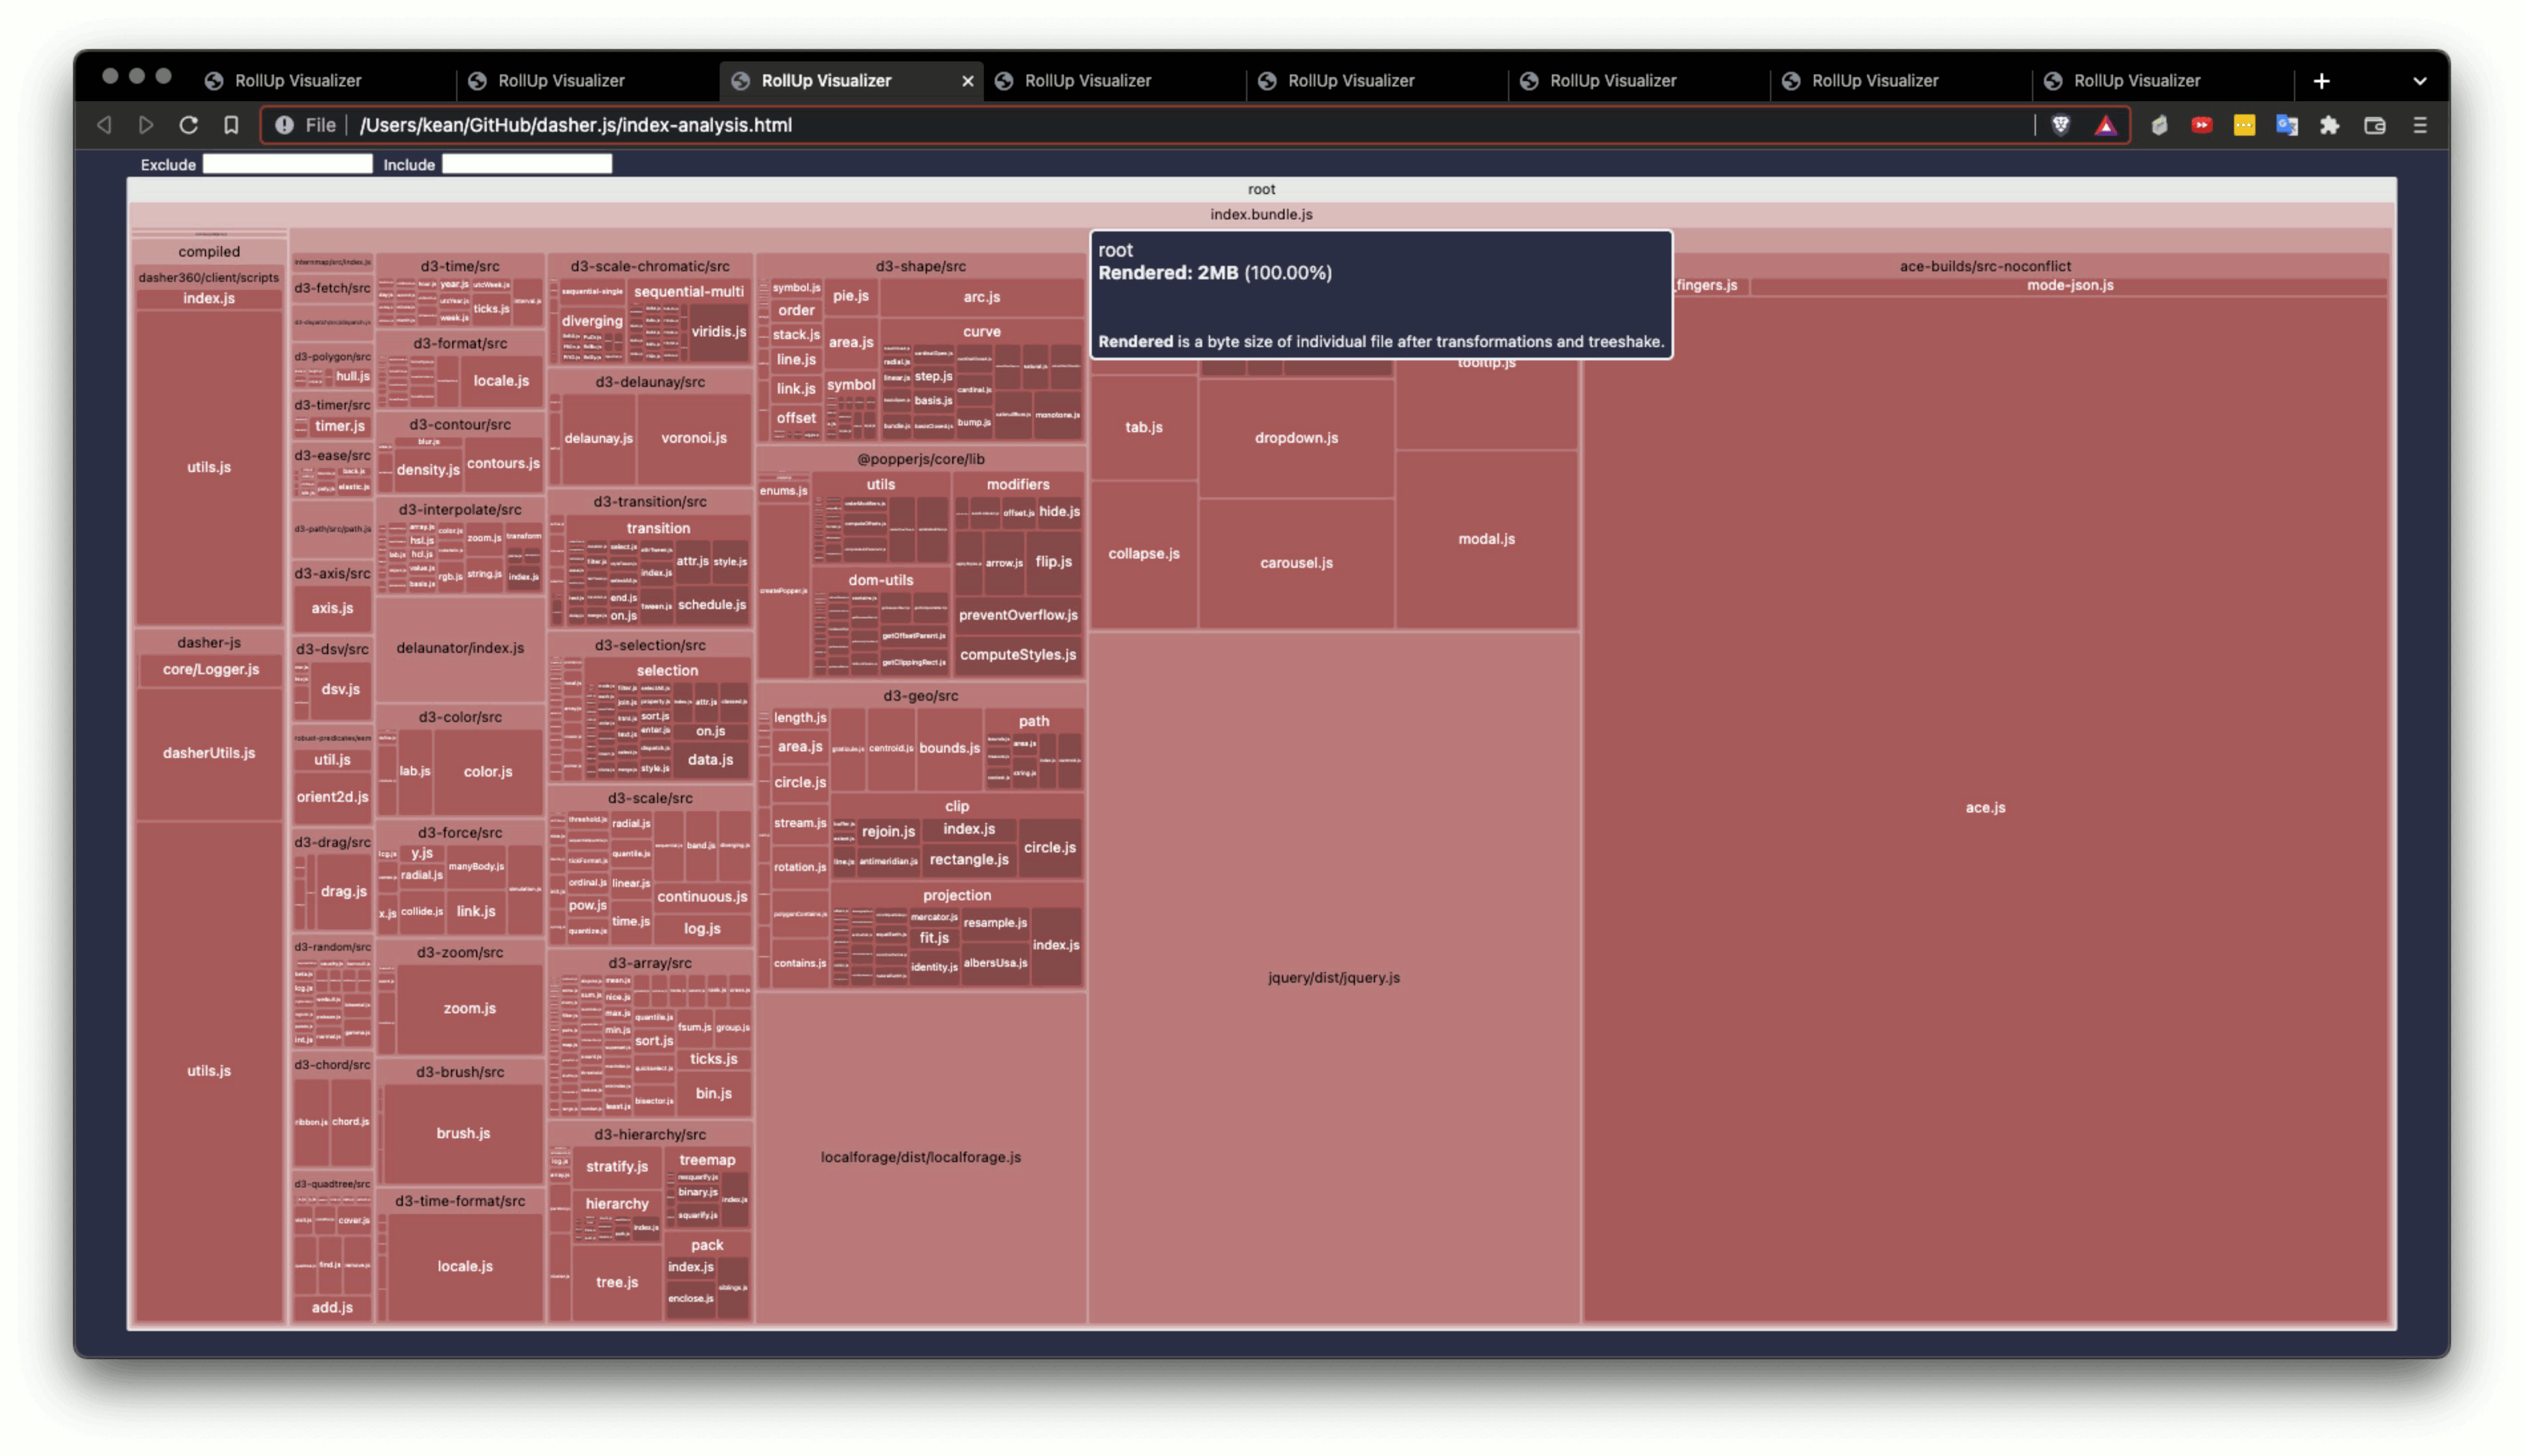Screen dimensions: 2524x1456
Task: Open the extensions puzzle piece menu
Action: (2329, 125)
